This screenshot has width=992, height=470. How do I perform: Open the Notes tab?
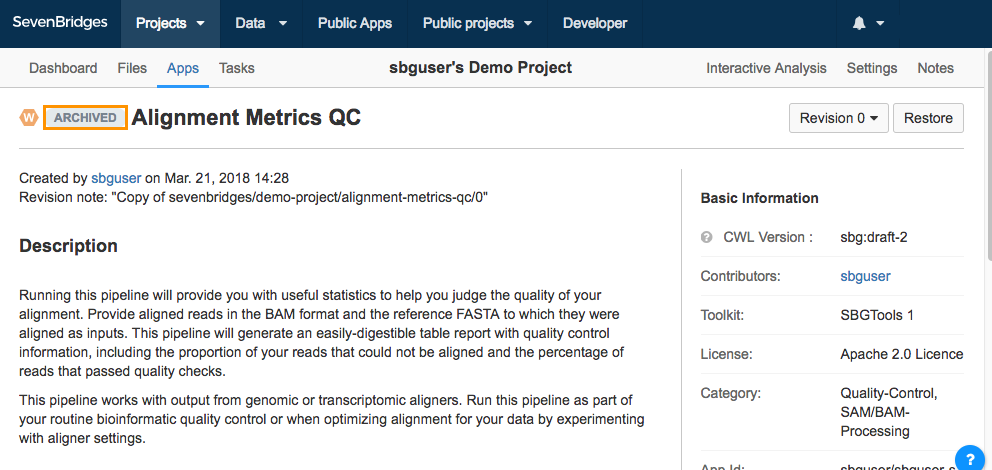[936, 68]
